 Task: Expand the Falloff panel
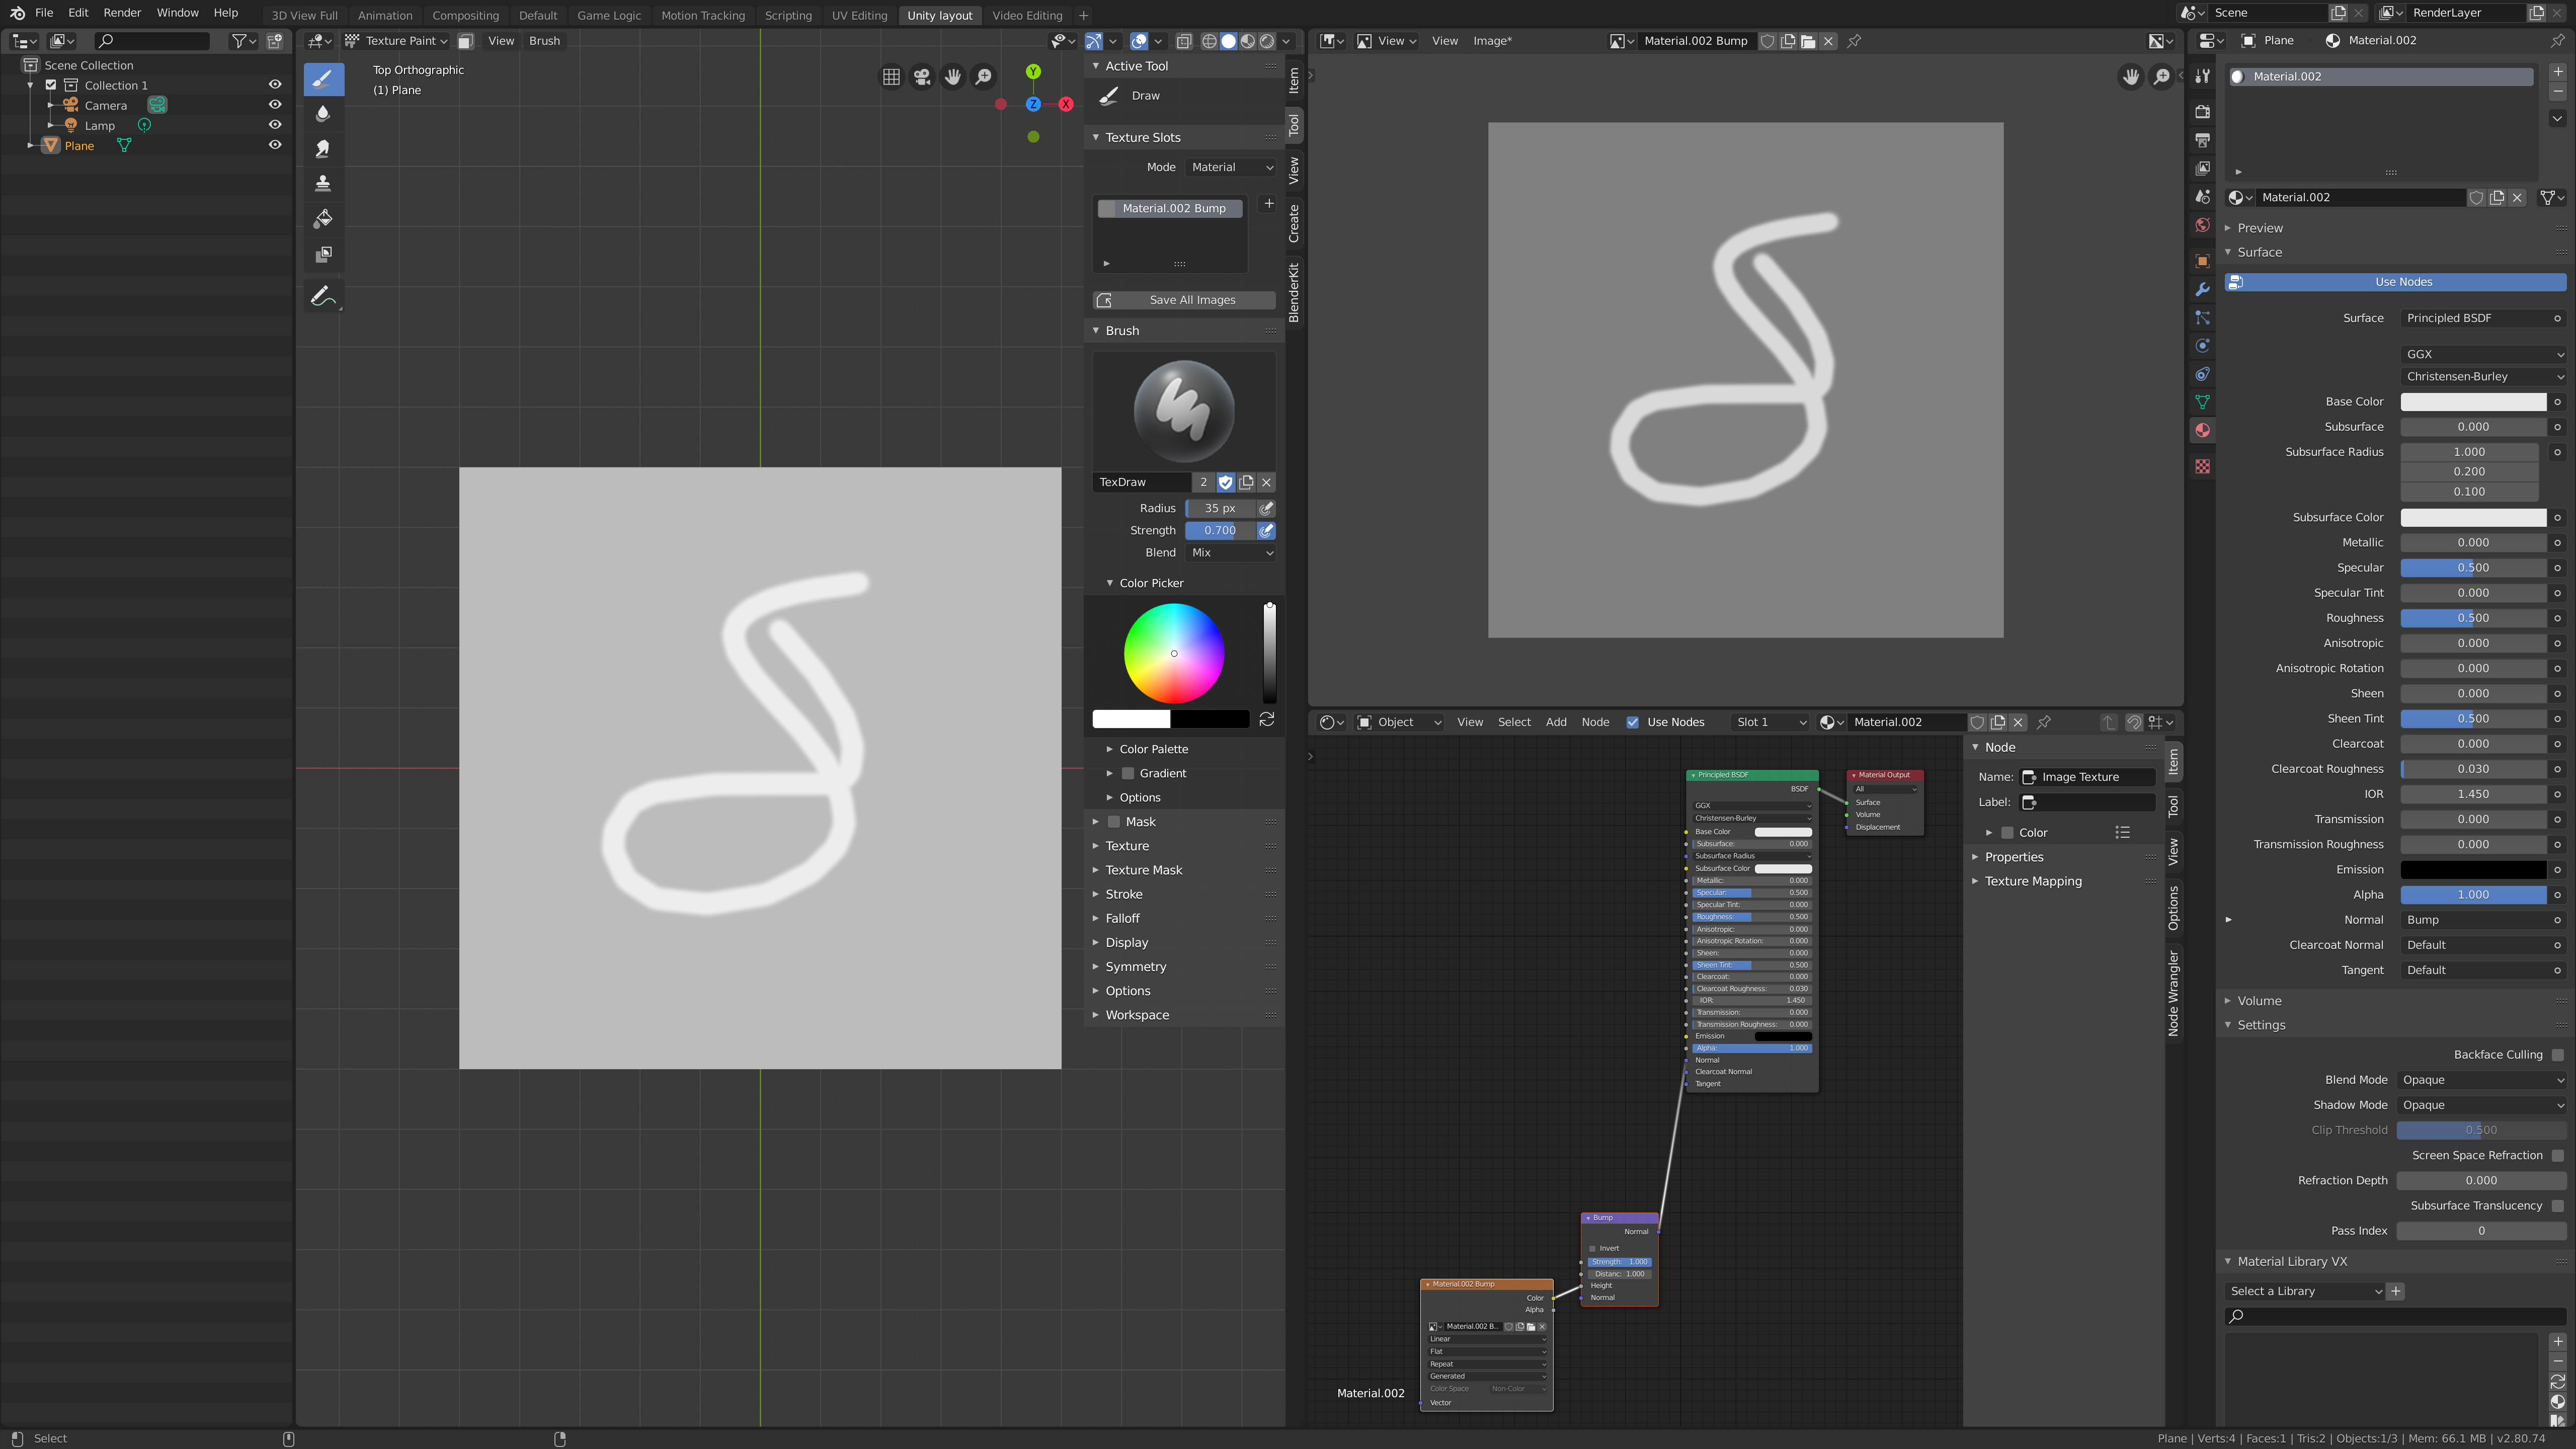tap(1122, 918)
